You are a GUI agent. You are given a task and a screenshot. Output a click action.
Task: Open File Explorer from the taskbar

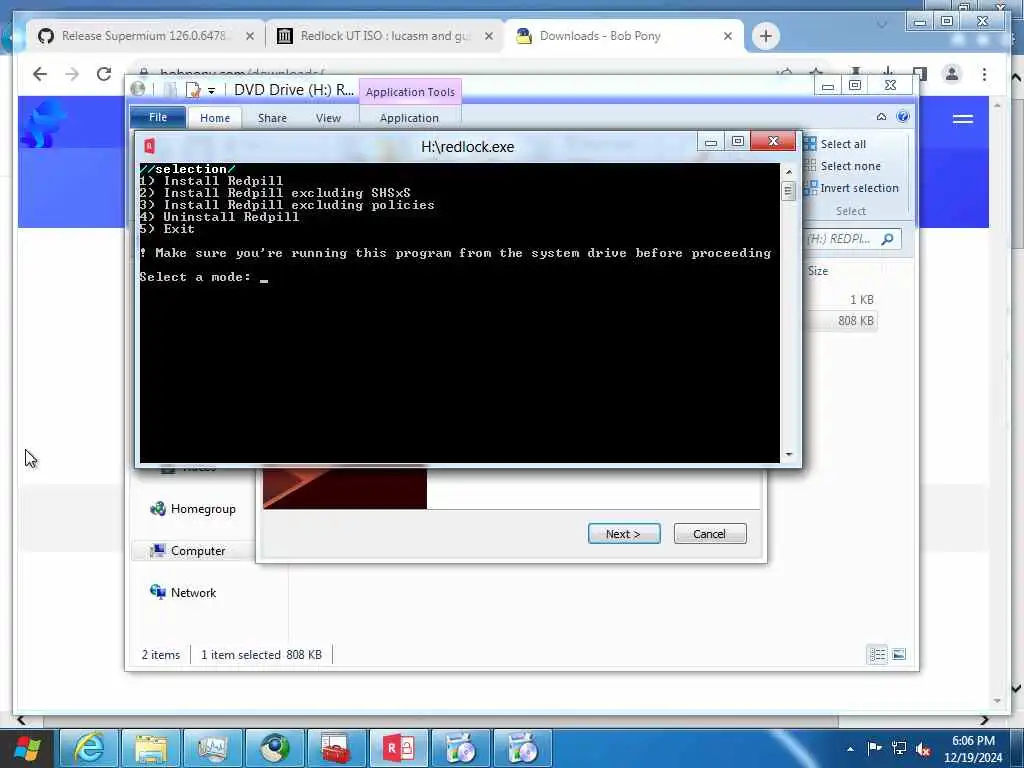(x=150, y=748)
